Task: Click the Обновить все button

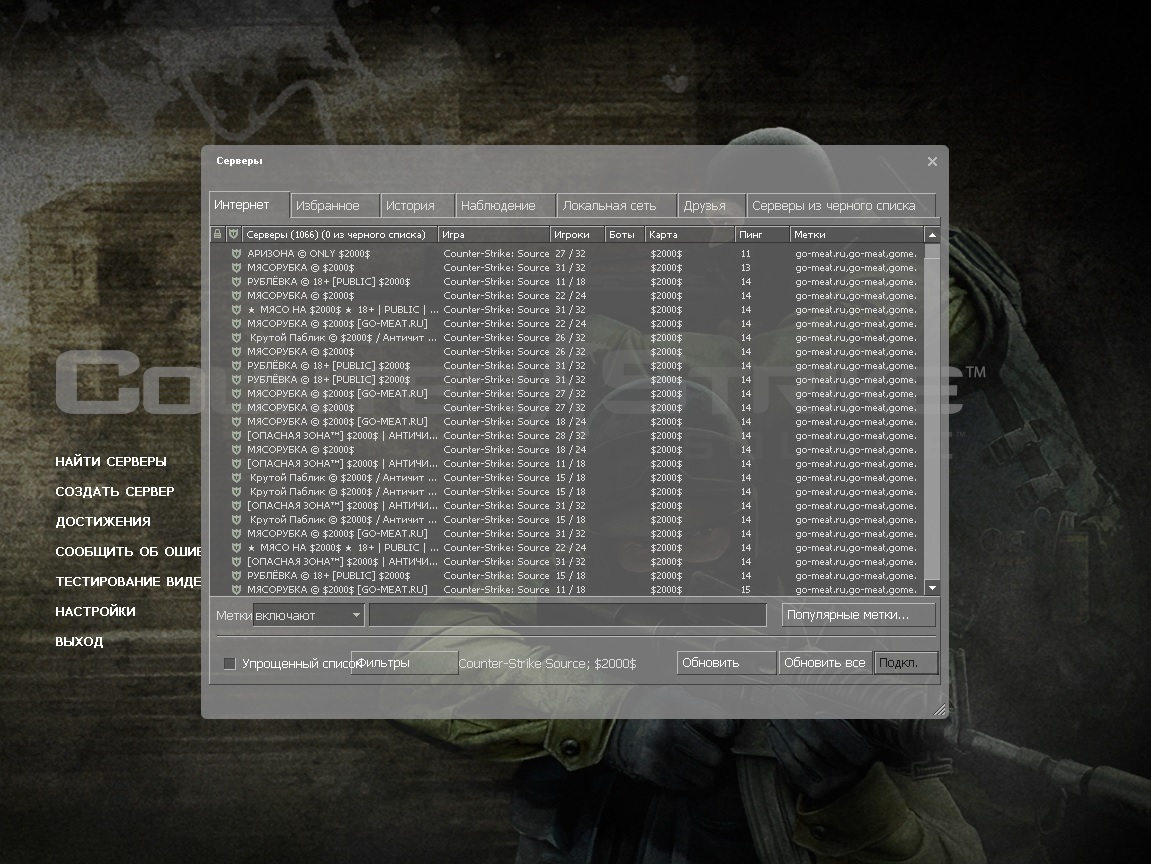Action: click(825, 663)
